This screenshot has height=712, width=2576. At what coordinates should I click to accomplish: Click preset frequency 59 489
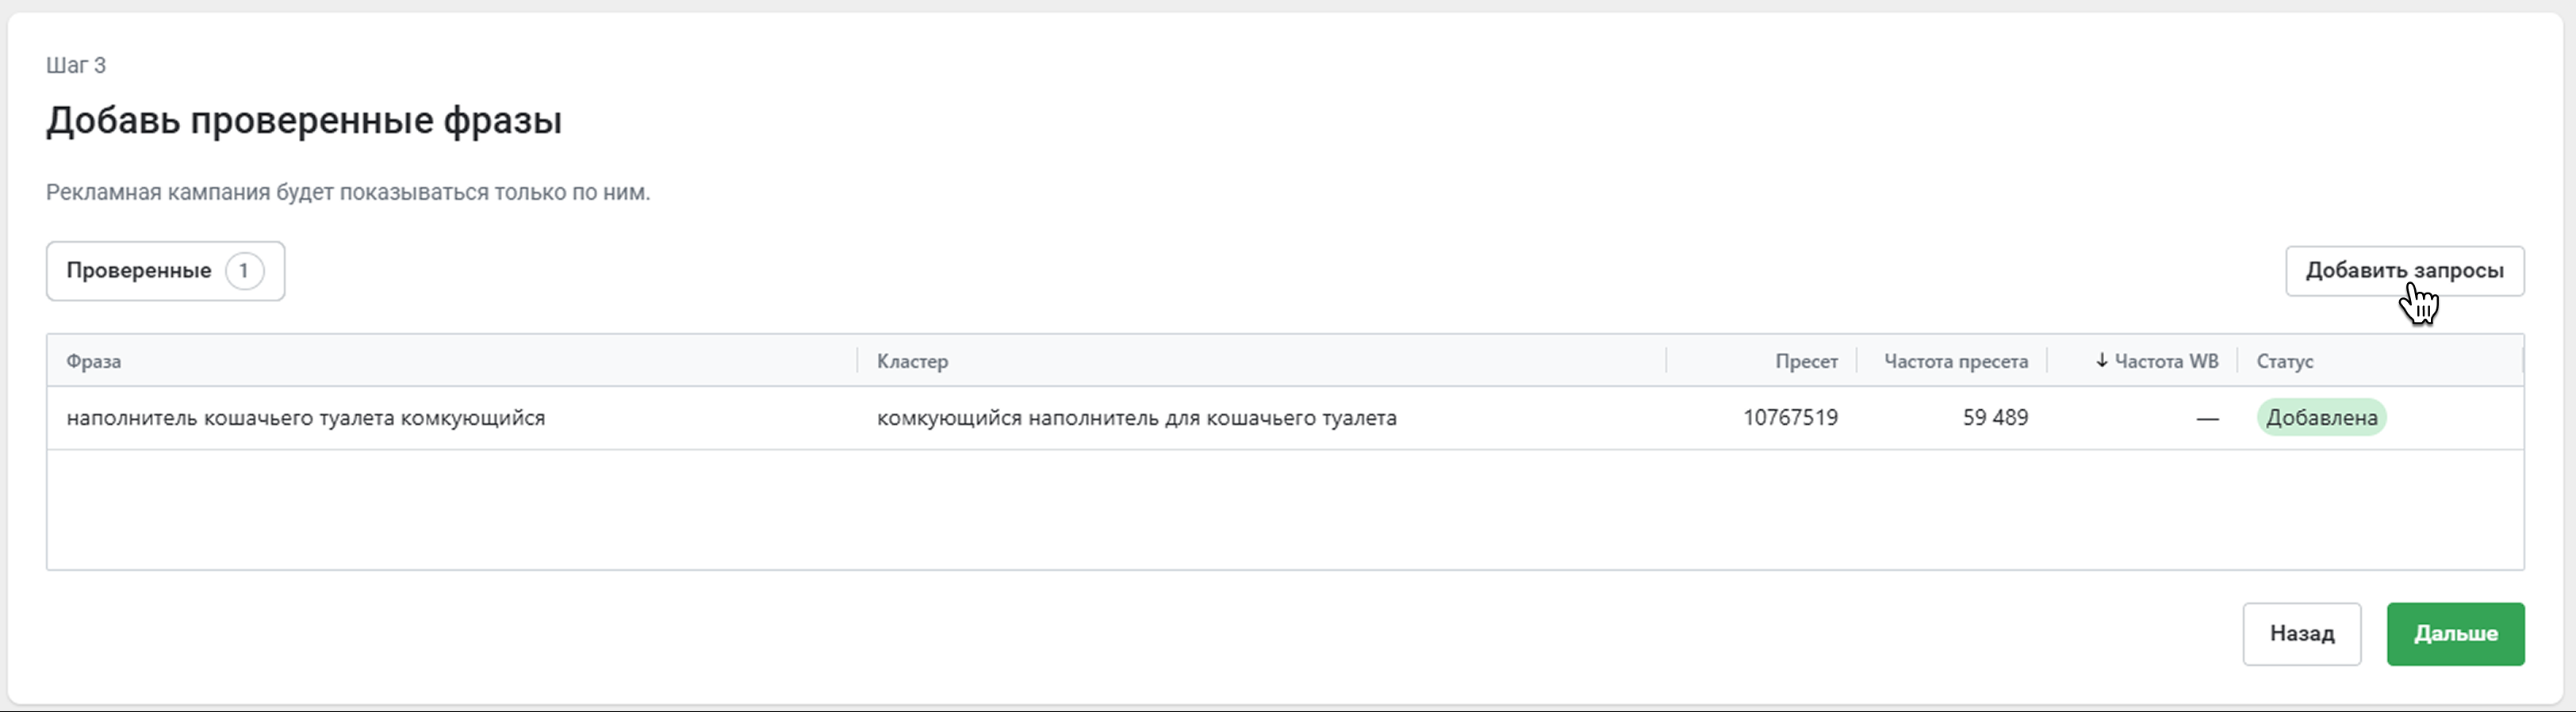[1995, 418]
